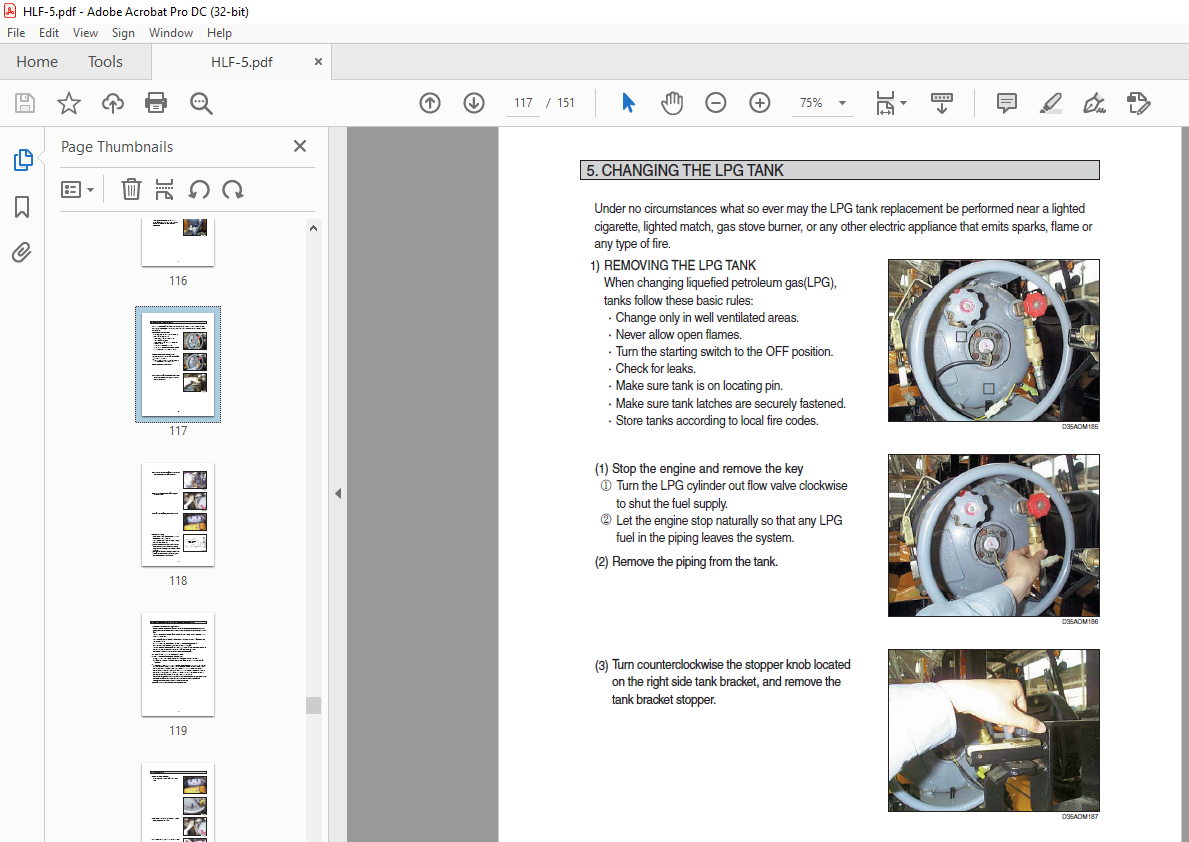Activate the hand pan tool
Viewport: 1189px width, 842px height.
click(672, 102)
